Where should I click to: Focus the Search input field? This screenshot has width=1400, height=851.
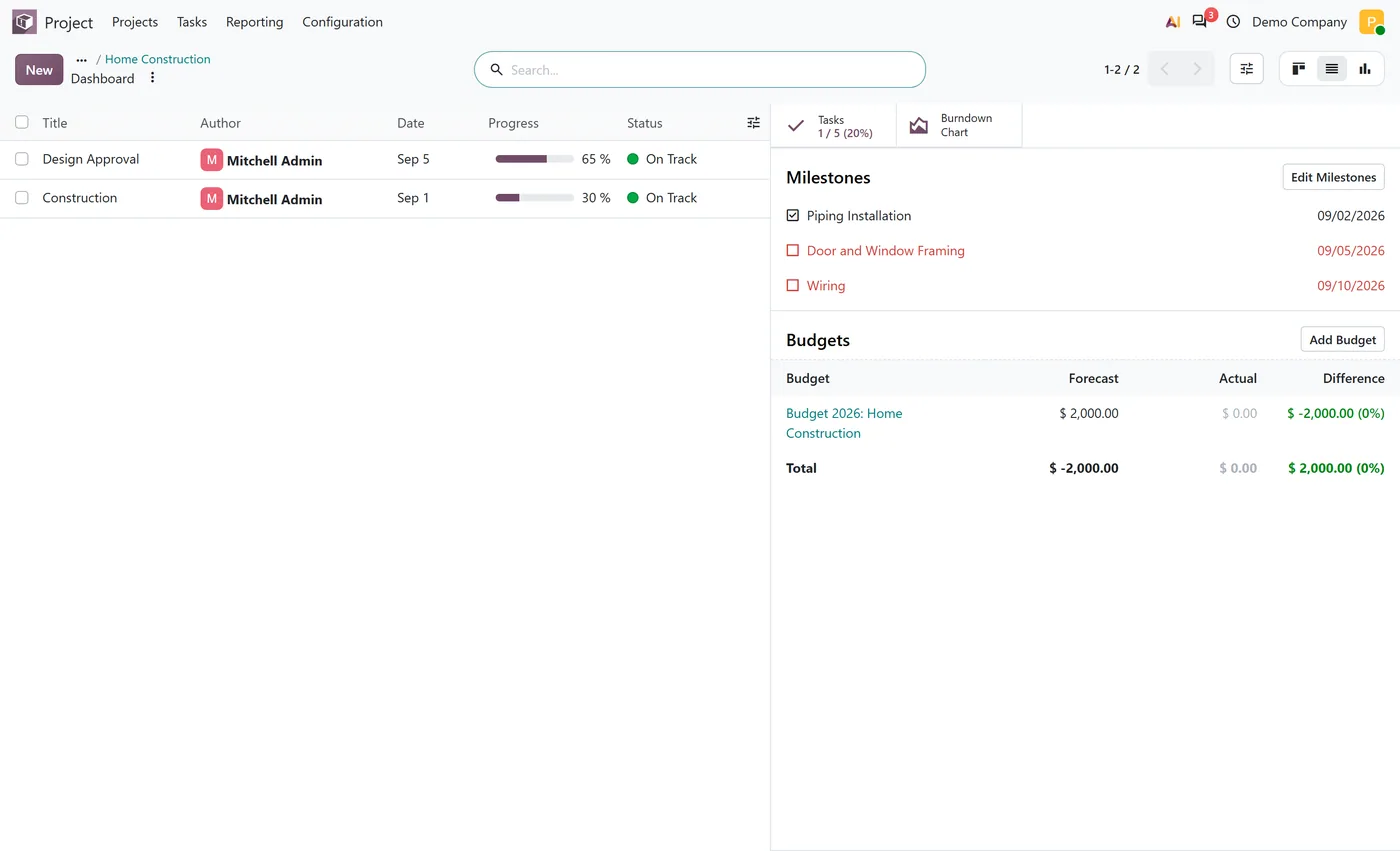click(700, 70)
